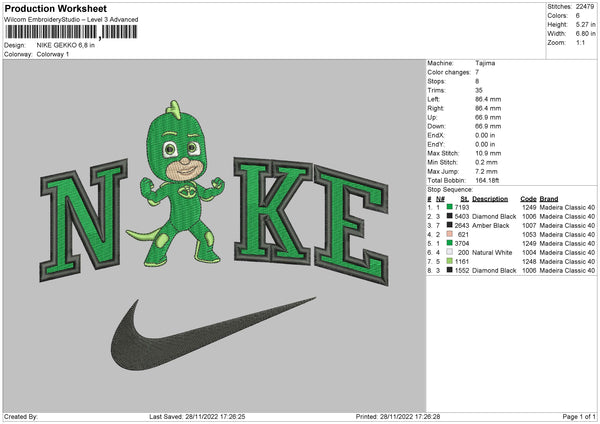Click the green swatch in the 3704 row
The width and height of the screenshot is (600, 424).
(x=450, y=243)
